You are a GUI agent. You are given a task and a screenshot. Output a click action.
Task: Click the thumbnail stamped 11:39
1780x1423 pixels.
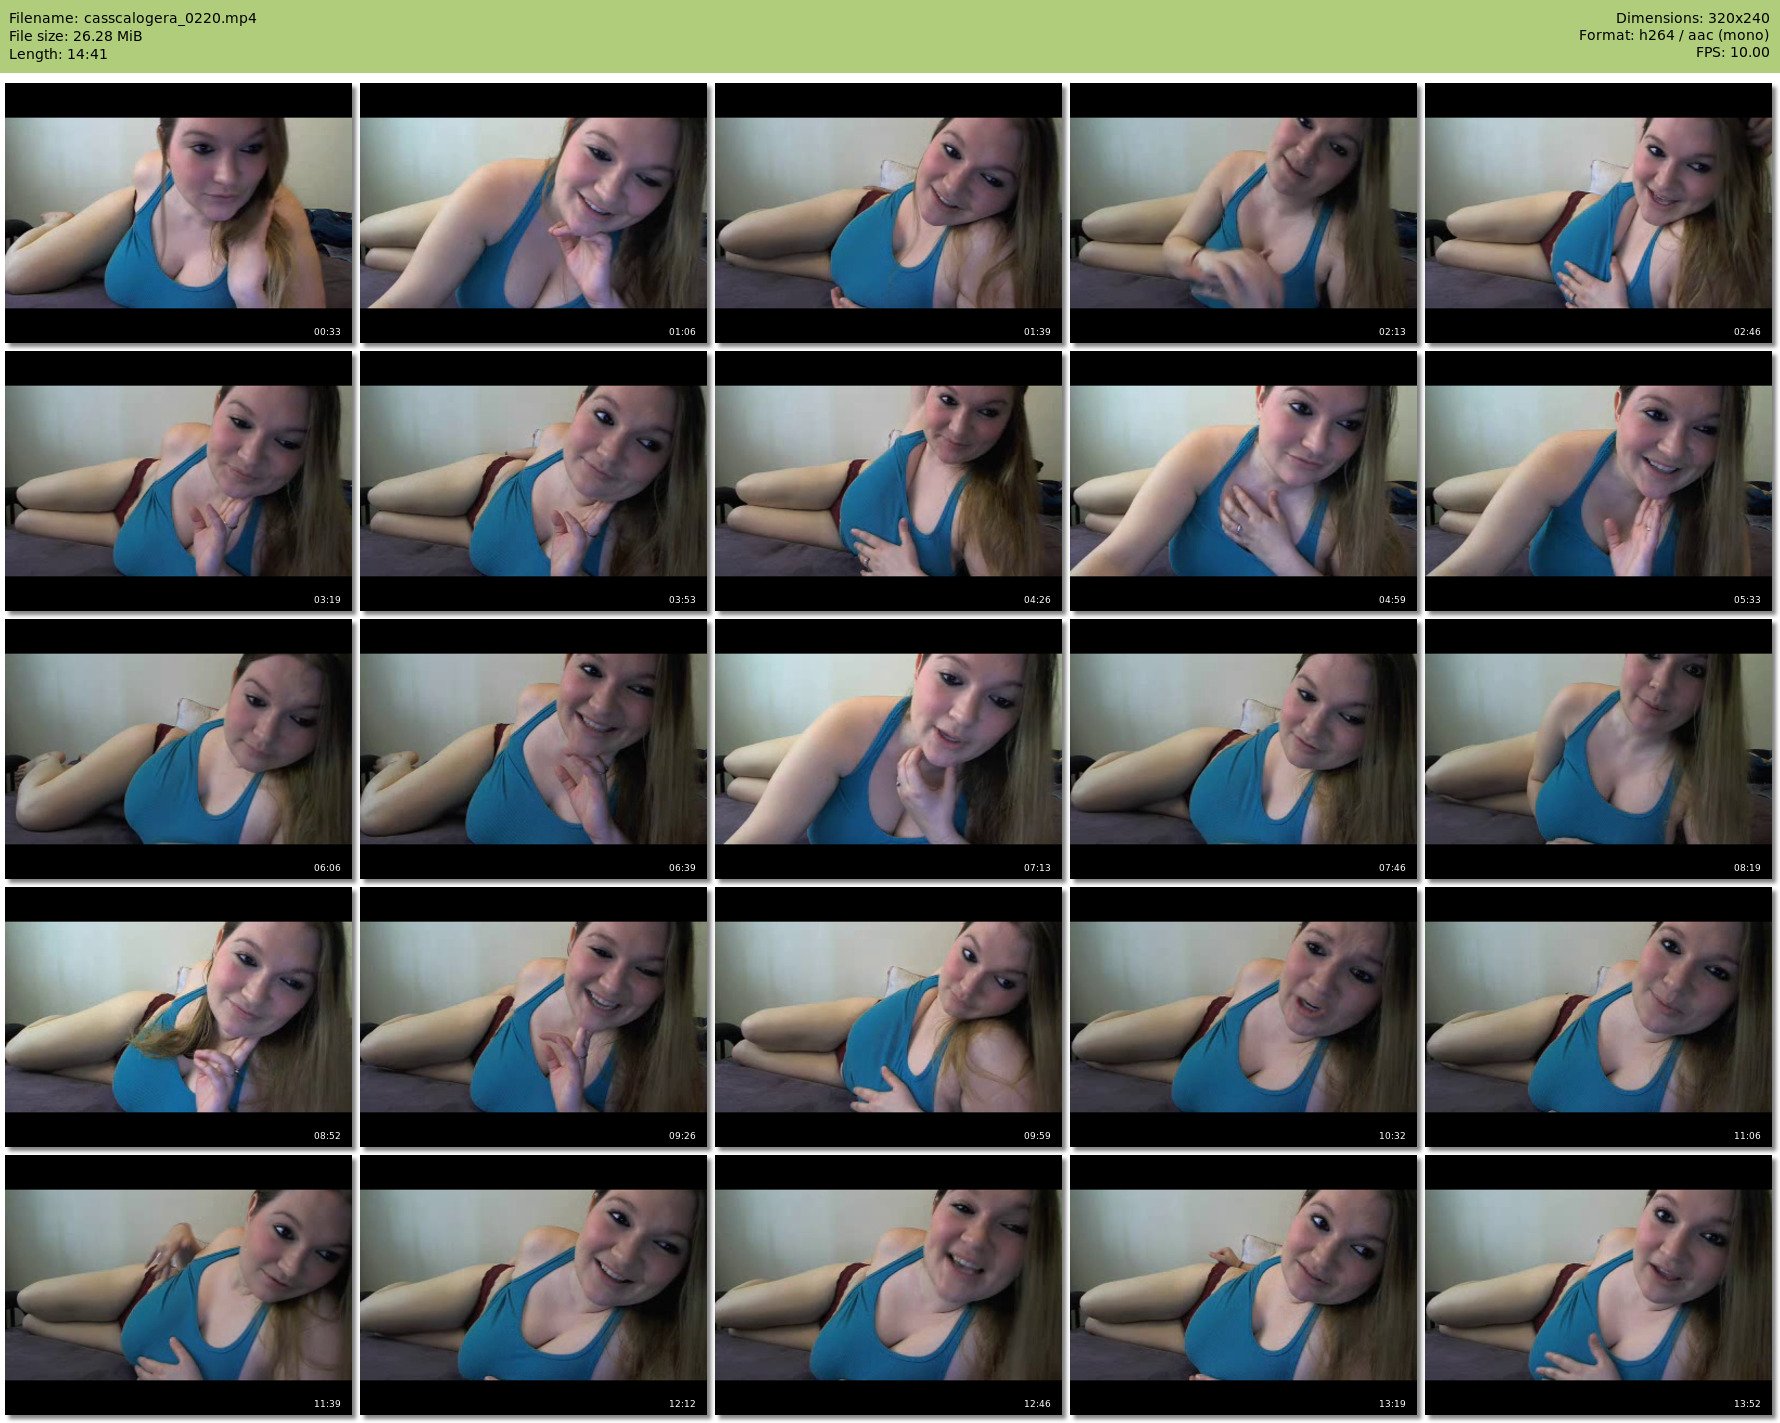(179, 1285)
